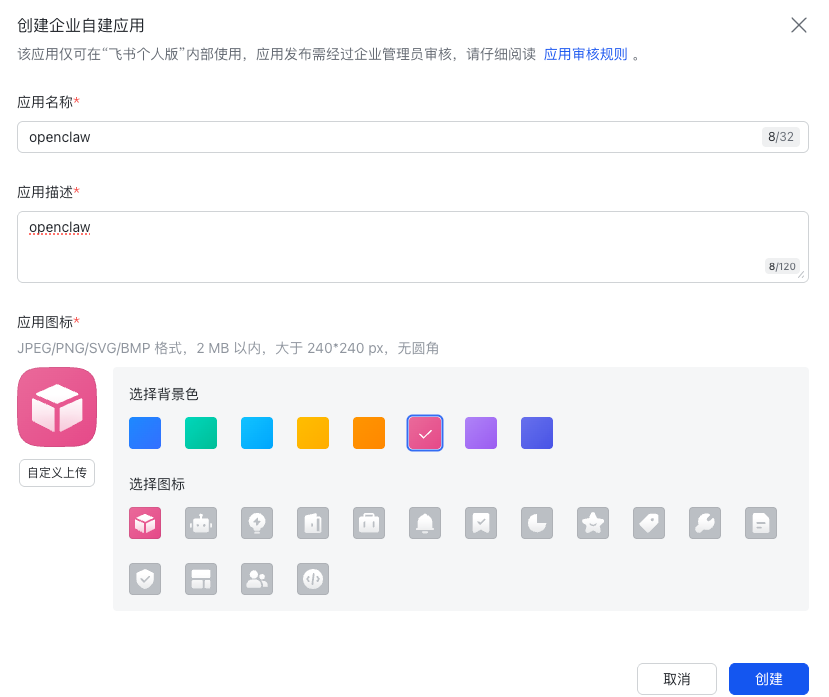This screenshot has width=829, height=697.
Task: Choose the lightbulb icon
Action: pyautogui.click(x=257, y=523)
